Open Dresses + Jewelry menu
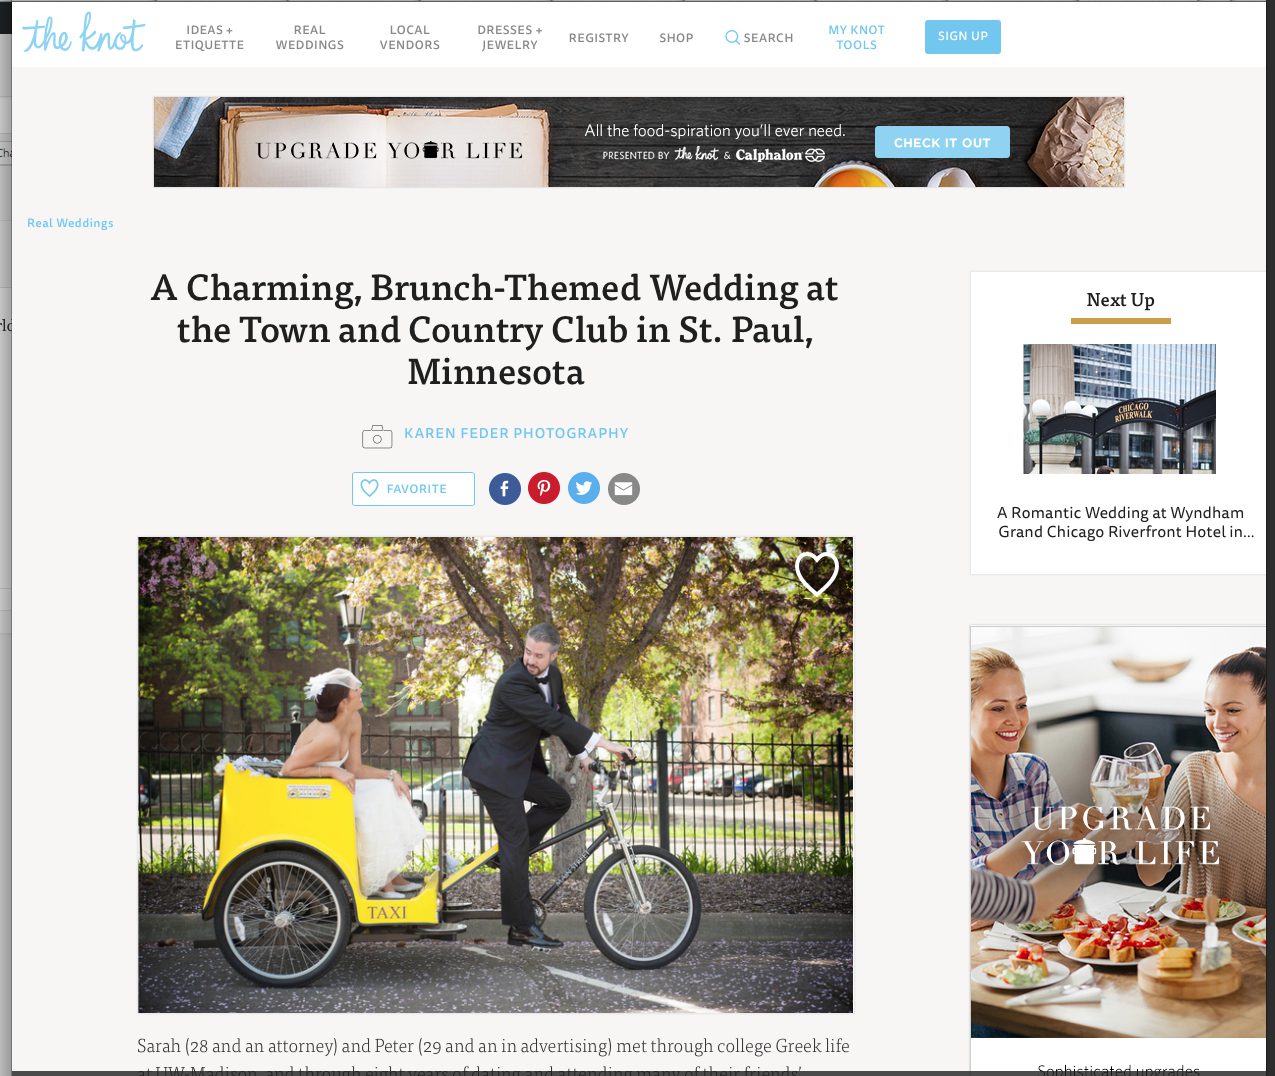This screenshot has height=1076, width=1275. point(510,38)
